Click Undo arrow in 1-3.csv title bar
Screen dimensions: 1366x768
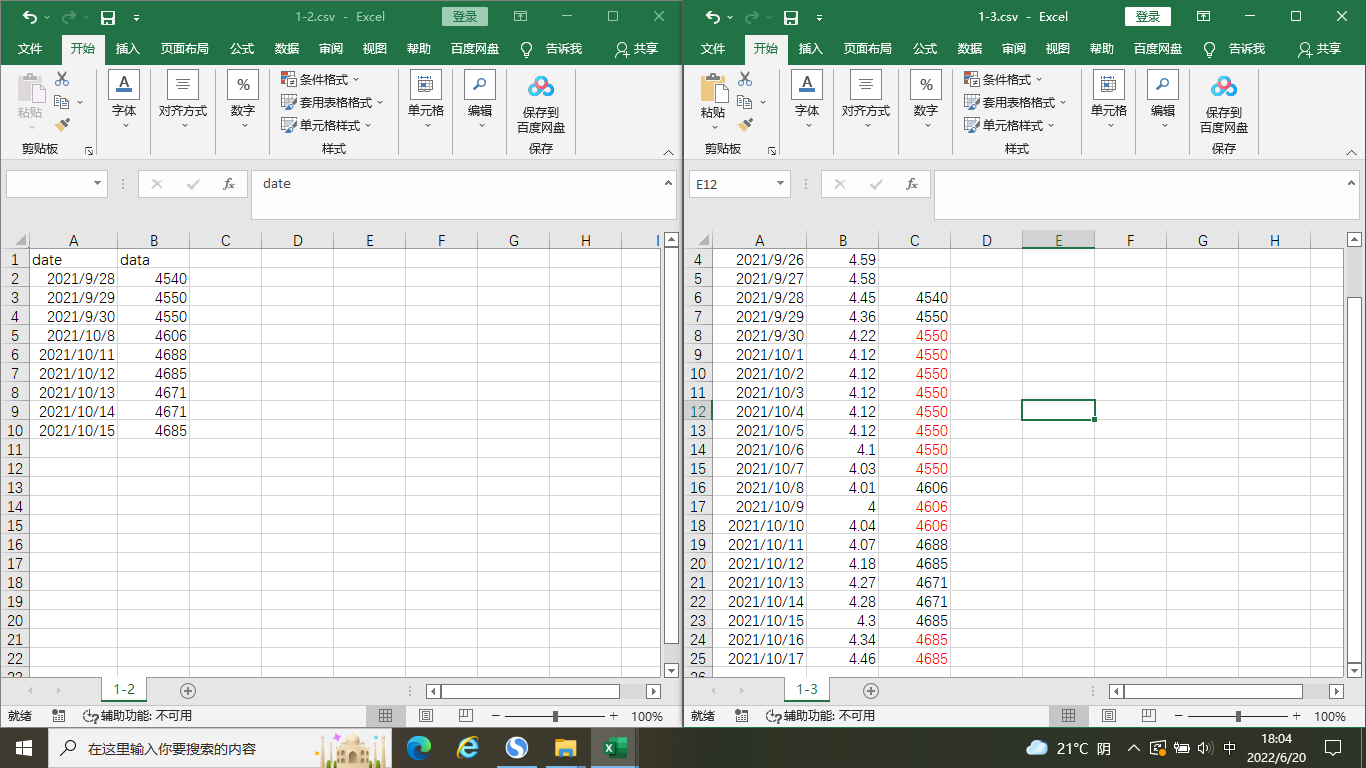click(x=713, y=17)
